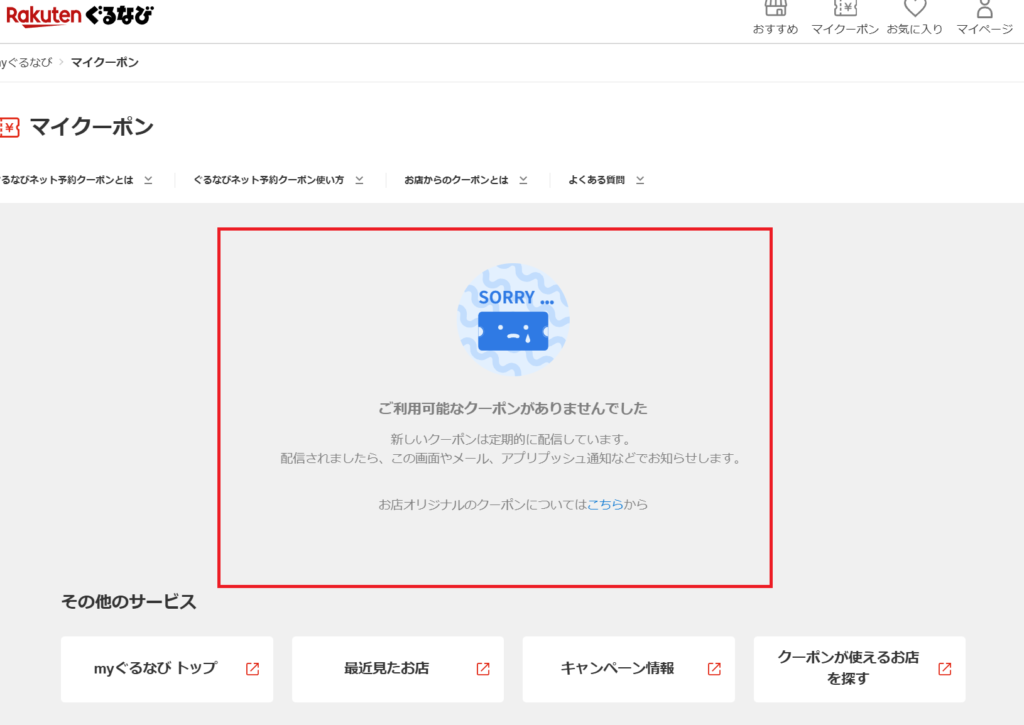The image size is (1024, 725).
Task: Follow the blue こちら link
Action: pyautogui.click(x=605, y=504)
